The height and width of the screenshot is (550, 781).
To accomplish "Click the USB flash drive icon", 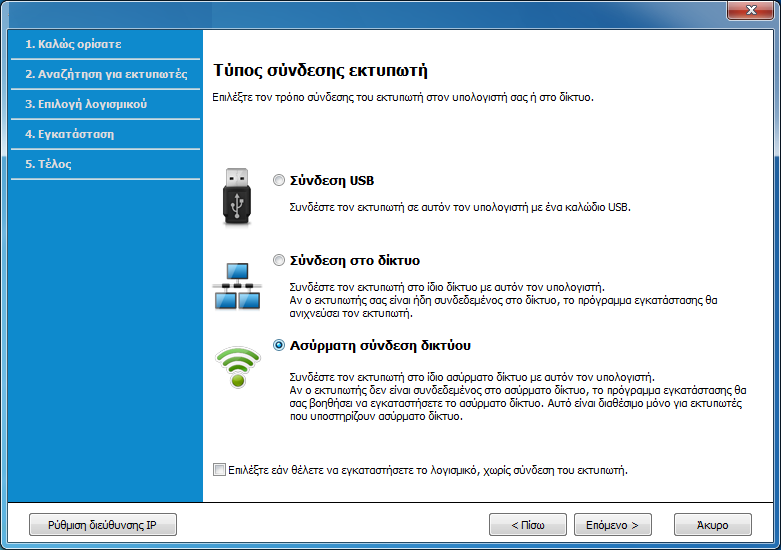I will click(x=237, y=197).
